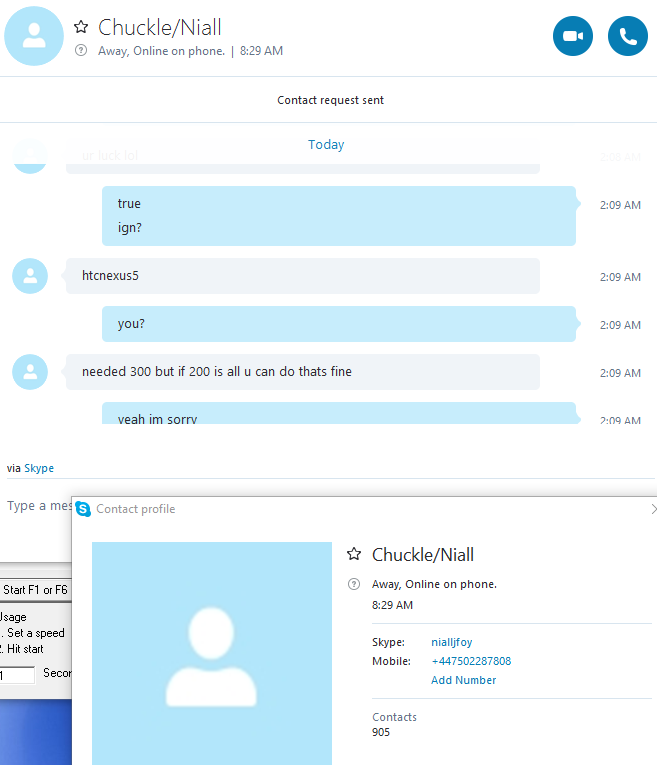Open the nialljfoy Skype name link
This screenshot has height=765, width=657.
pyautogui.click(x=452, y=642)
